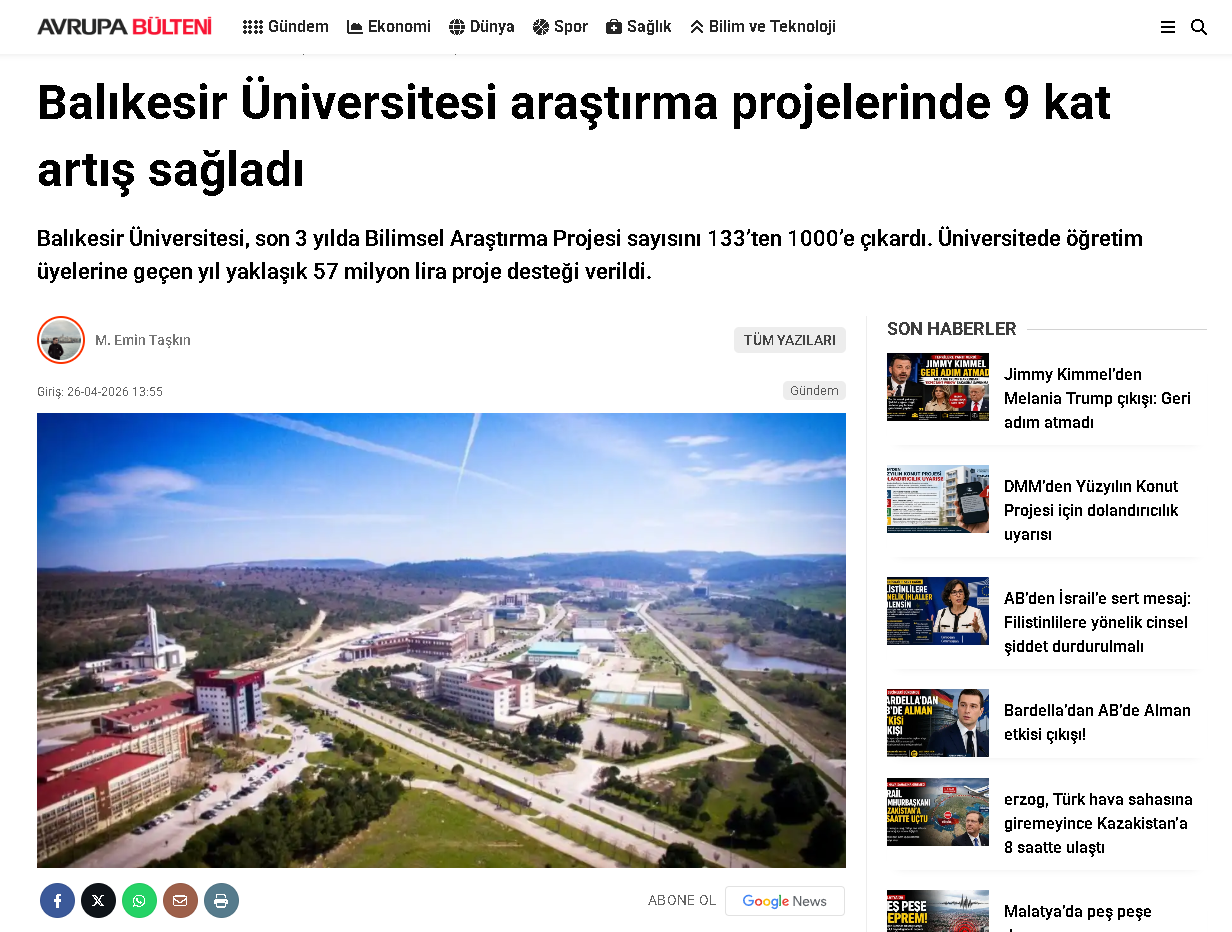
Task: Click the Bardella news thumbnail
Action: [938, 723]
